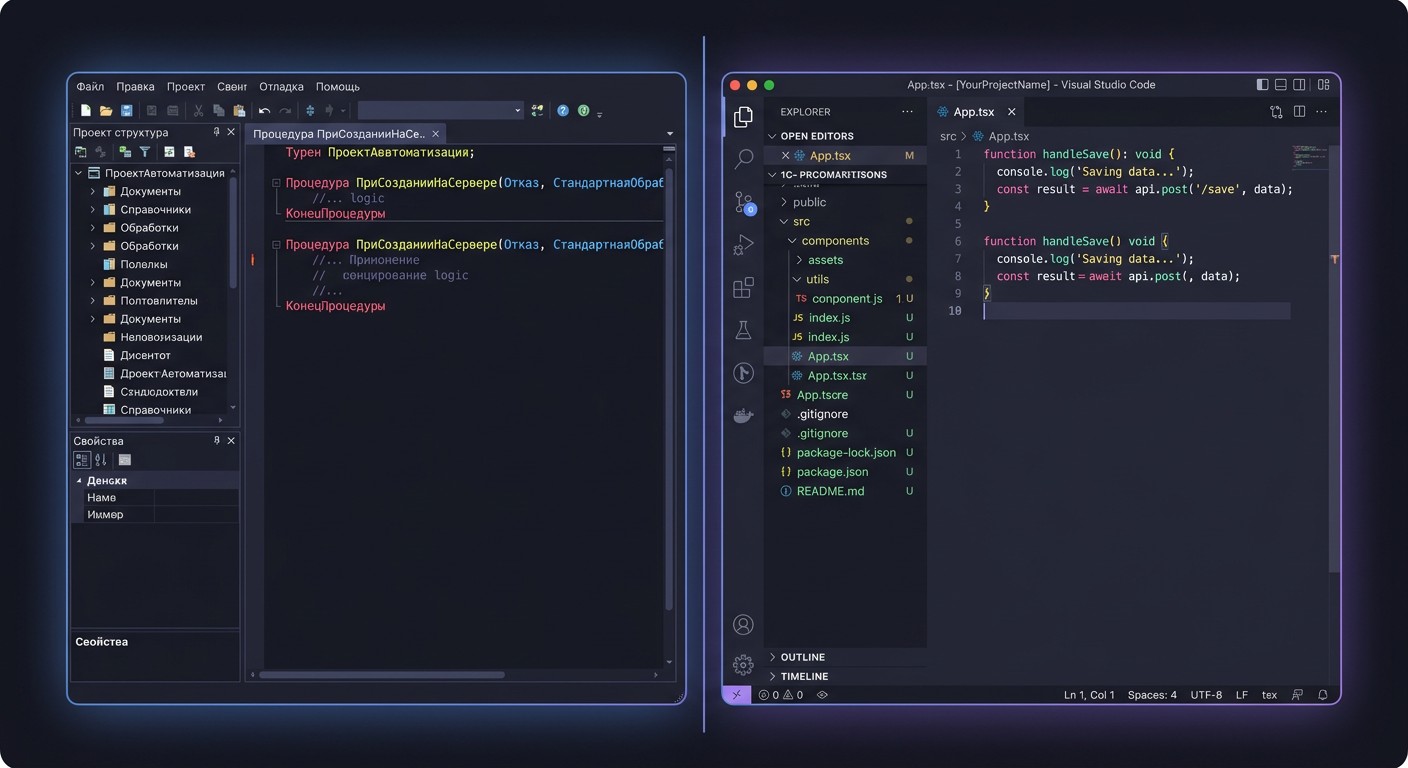Image resolution: width=1408 pixels, height=768 pixels.
Task: Collapse the src folder in Explorer
Action: [x=784, y=221]
